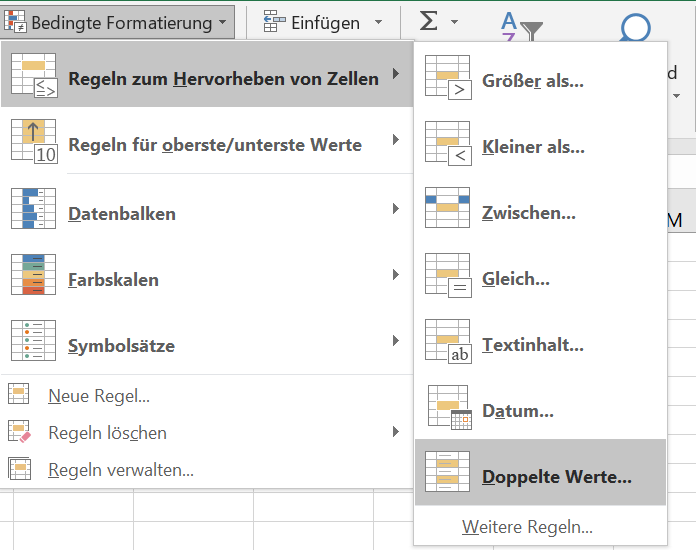The width and height of the screenshot is (696, 550).
Task: Select the Datenbalken icon
Action: point(33,208)
